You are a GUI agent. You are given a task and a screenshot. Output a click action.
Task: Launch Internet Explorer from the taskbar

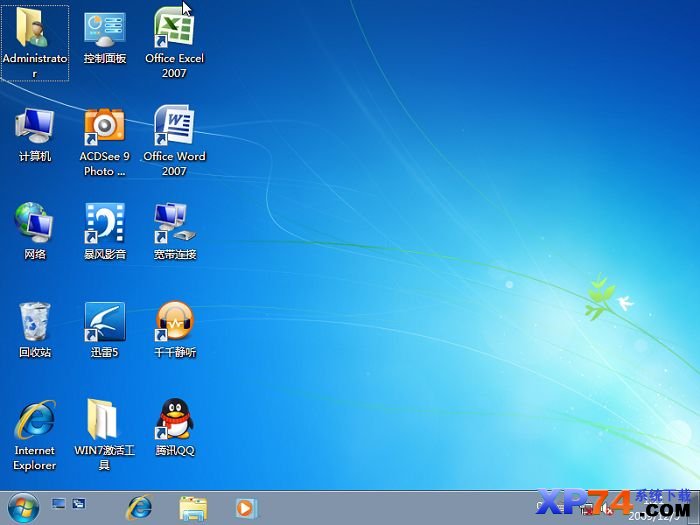click(139, 508)
